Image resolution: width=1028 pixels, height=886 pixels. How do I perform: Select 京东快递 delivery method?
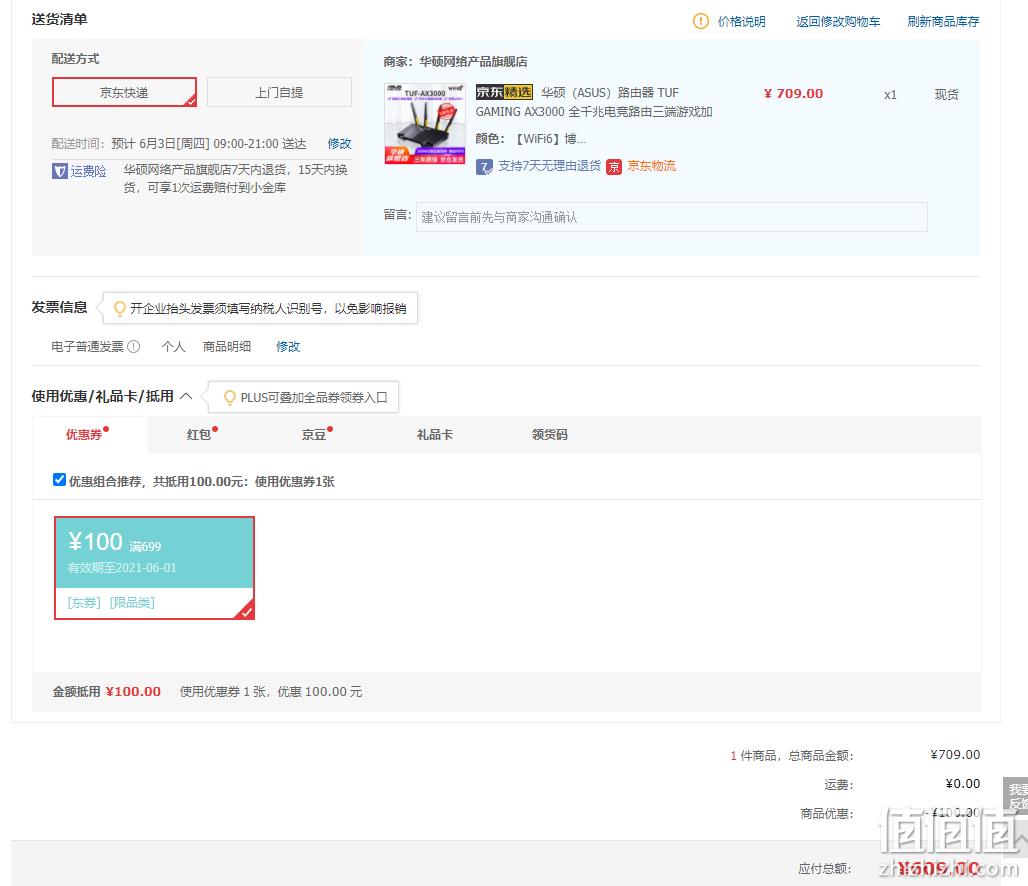tap(124, 92)
